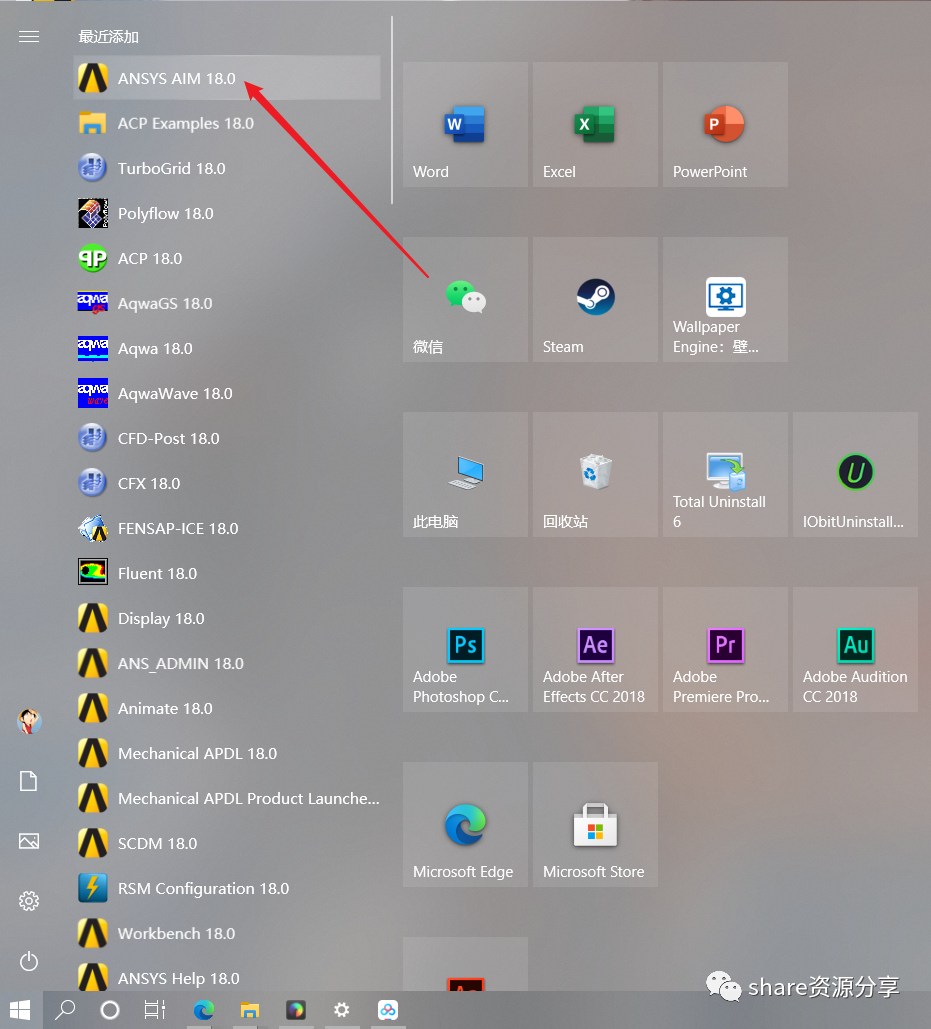931x1029 pixels.
Task: Launch Fluent 18.0
Action: (227, 574)
